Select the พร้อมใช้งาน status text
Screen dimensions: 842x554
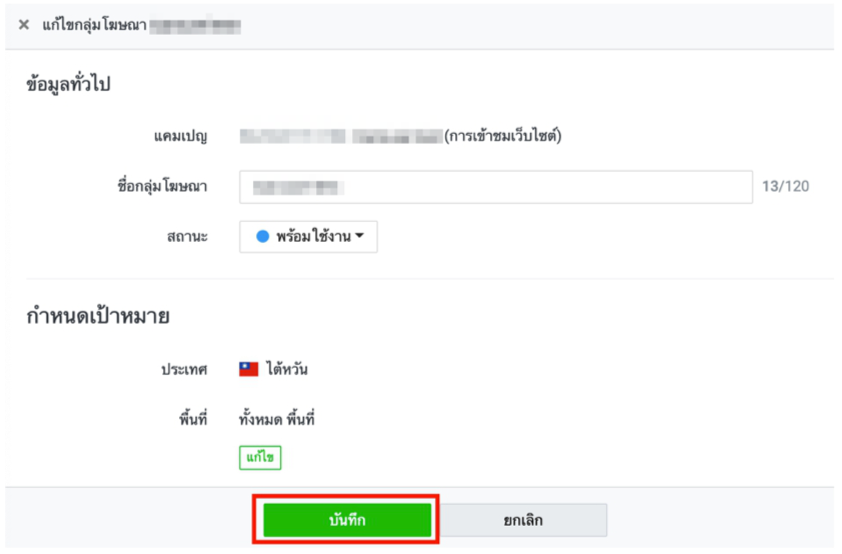tap(314, 236)
